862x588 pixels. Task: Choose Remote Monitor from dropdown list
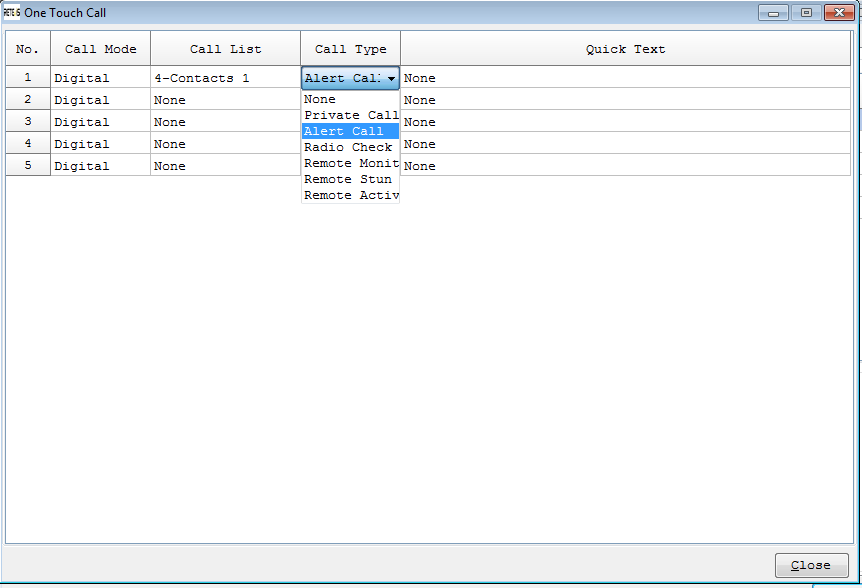tap(350, 163)
